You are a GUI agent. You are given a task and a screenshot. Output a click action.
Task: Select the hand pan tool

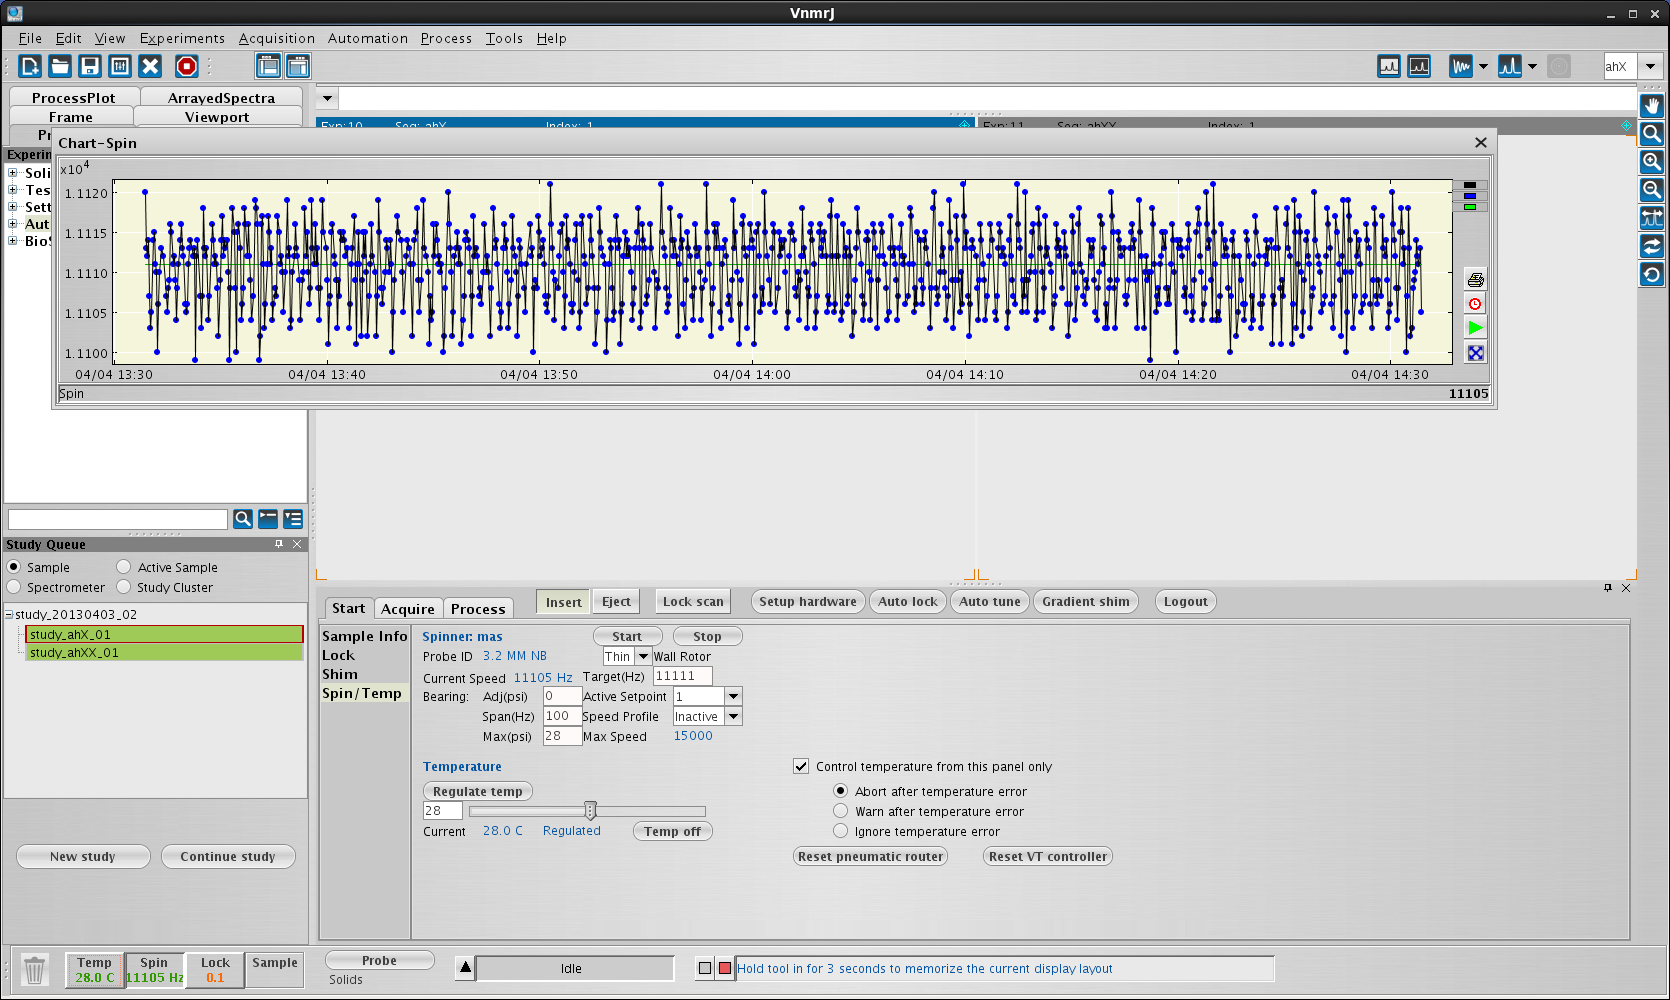tap(1651, 105)
